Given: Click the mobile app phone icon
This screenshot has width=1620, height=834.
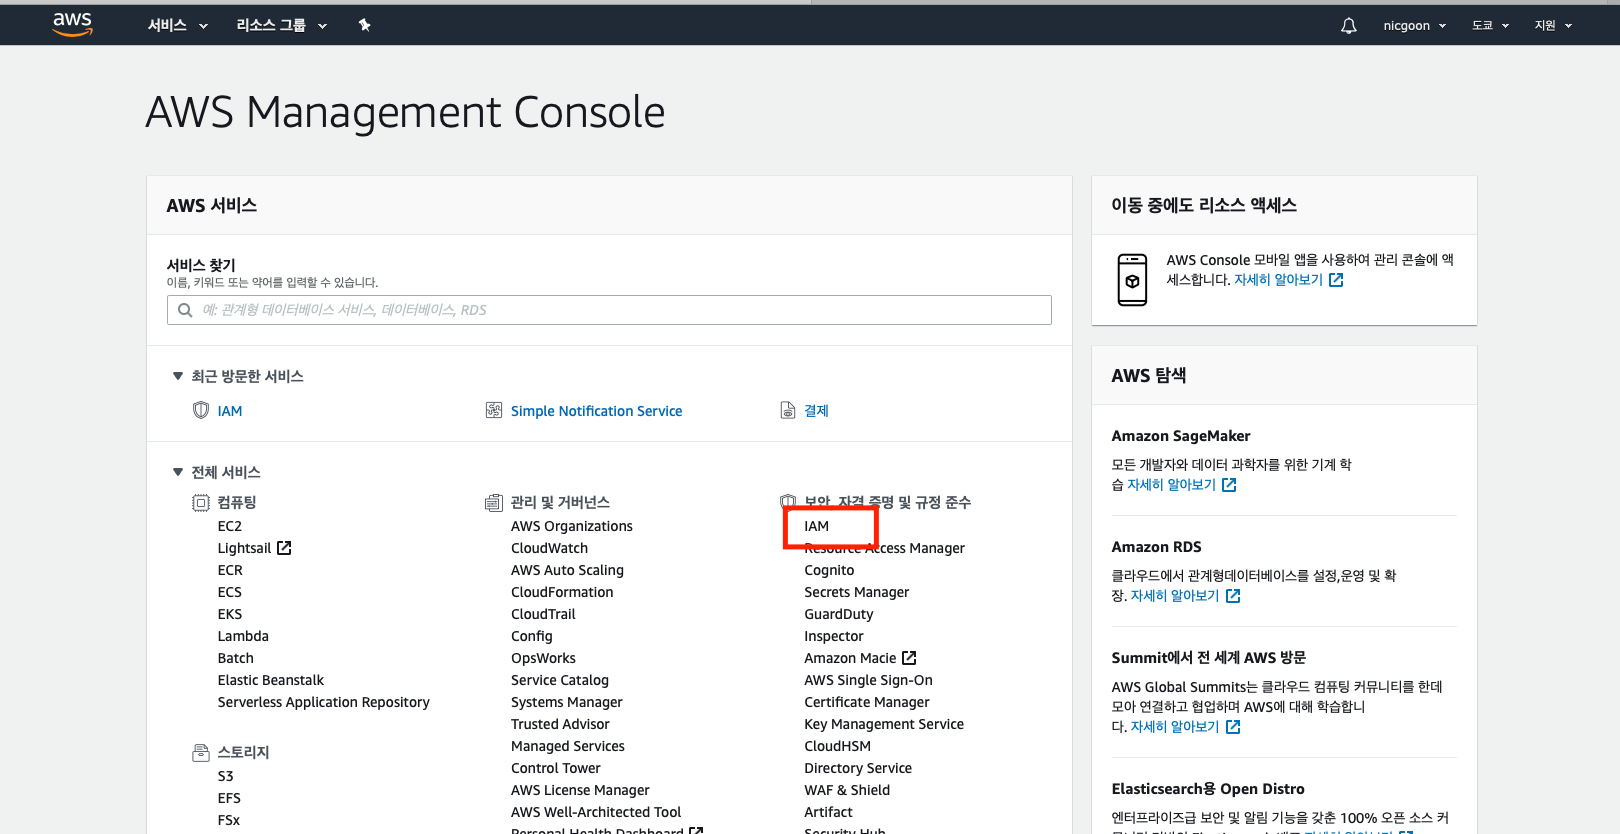Looking at the screenshot, I should [x=1132, y=280].
